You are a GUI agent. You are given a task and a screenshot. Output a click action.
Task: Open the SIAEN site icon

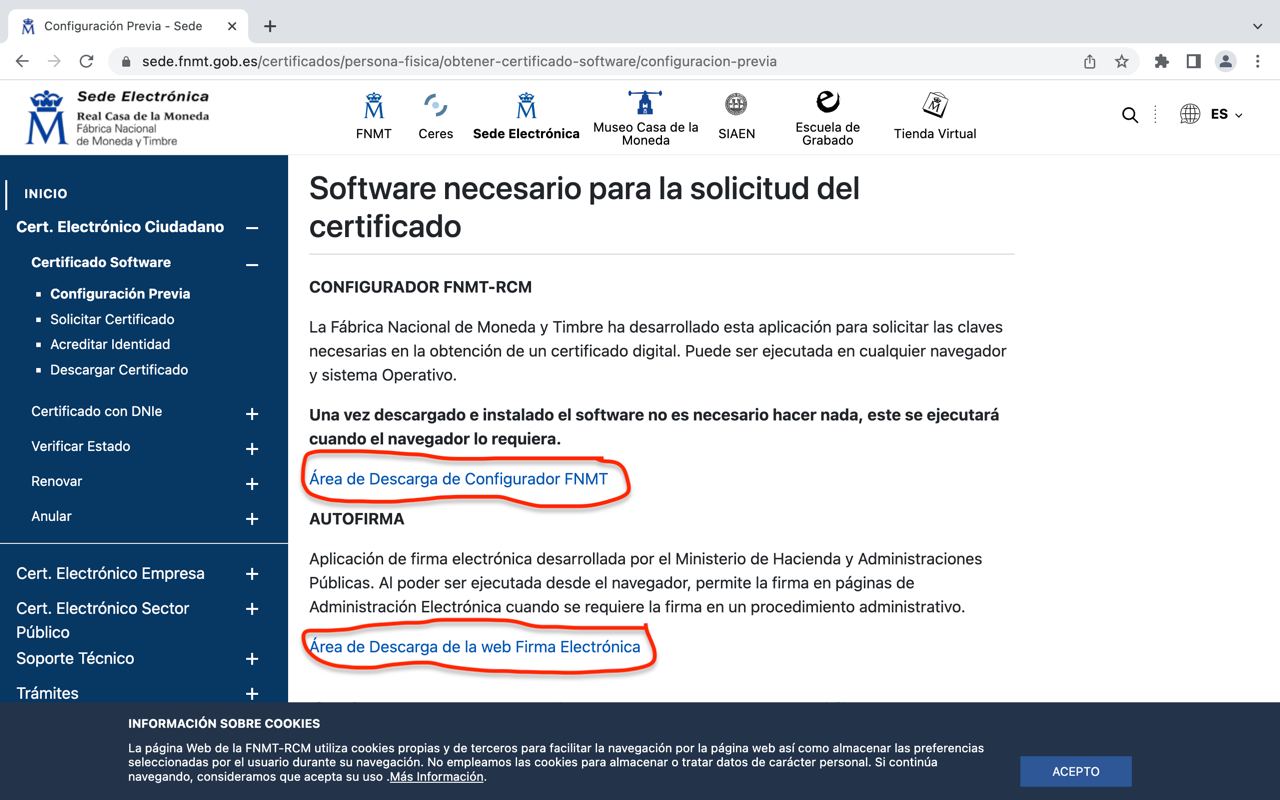[x=736, y=116]
